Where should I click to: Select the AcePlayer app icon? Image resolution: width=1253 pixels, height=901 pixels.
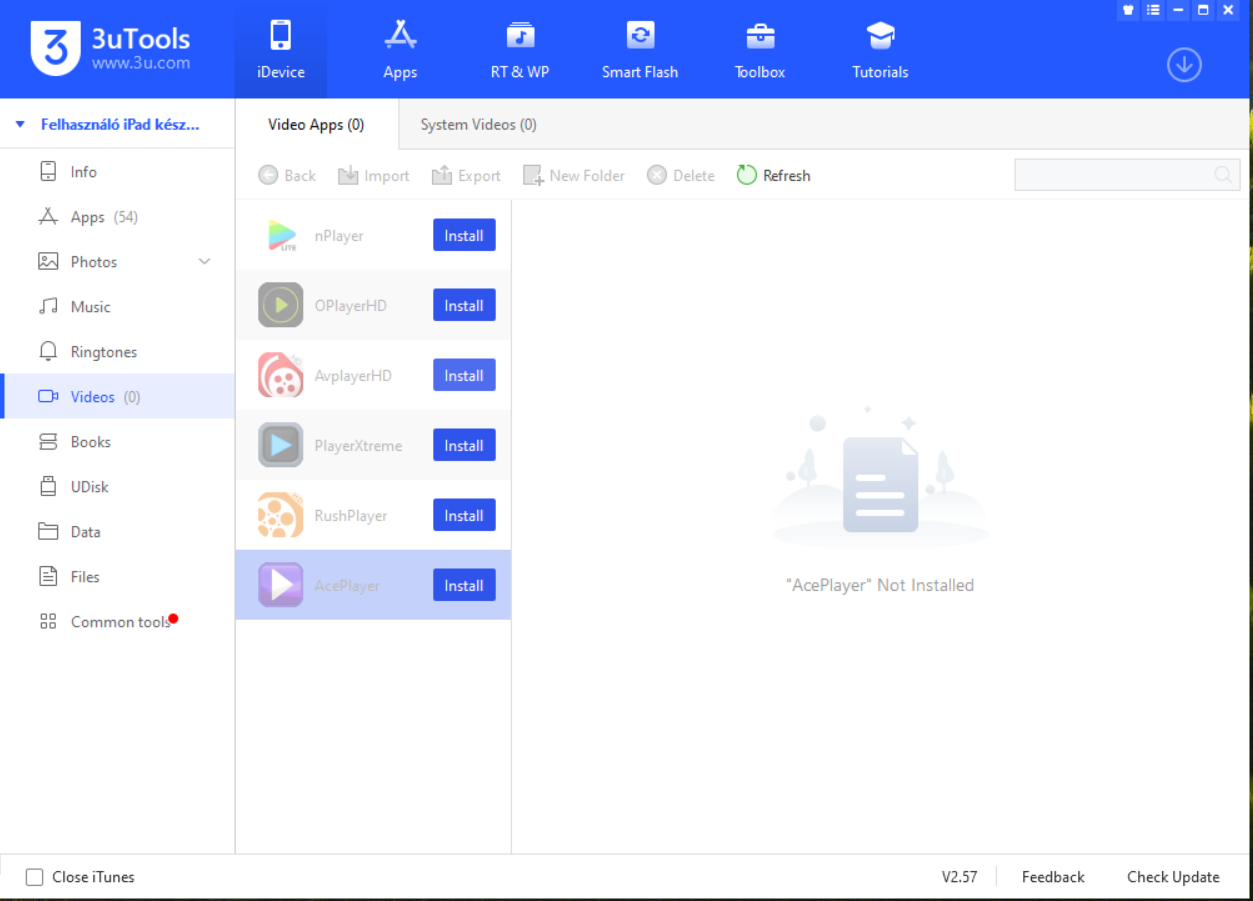pos(281,585)
